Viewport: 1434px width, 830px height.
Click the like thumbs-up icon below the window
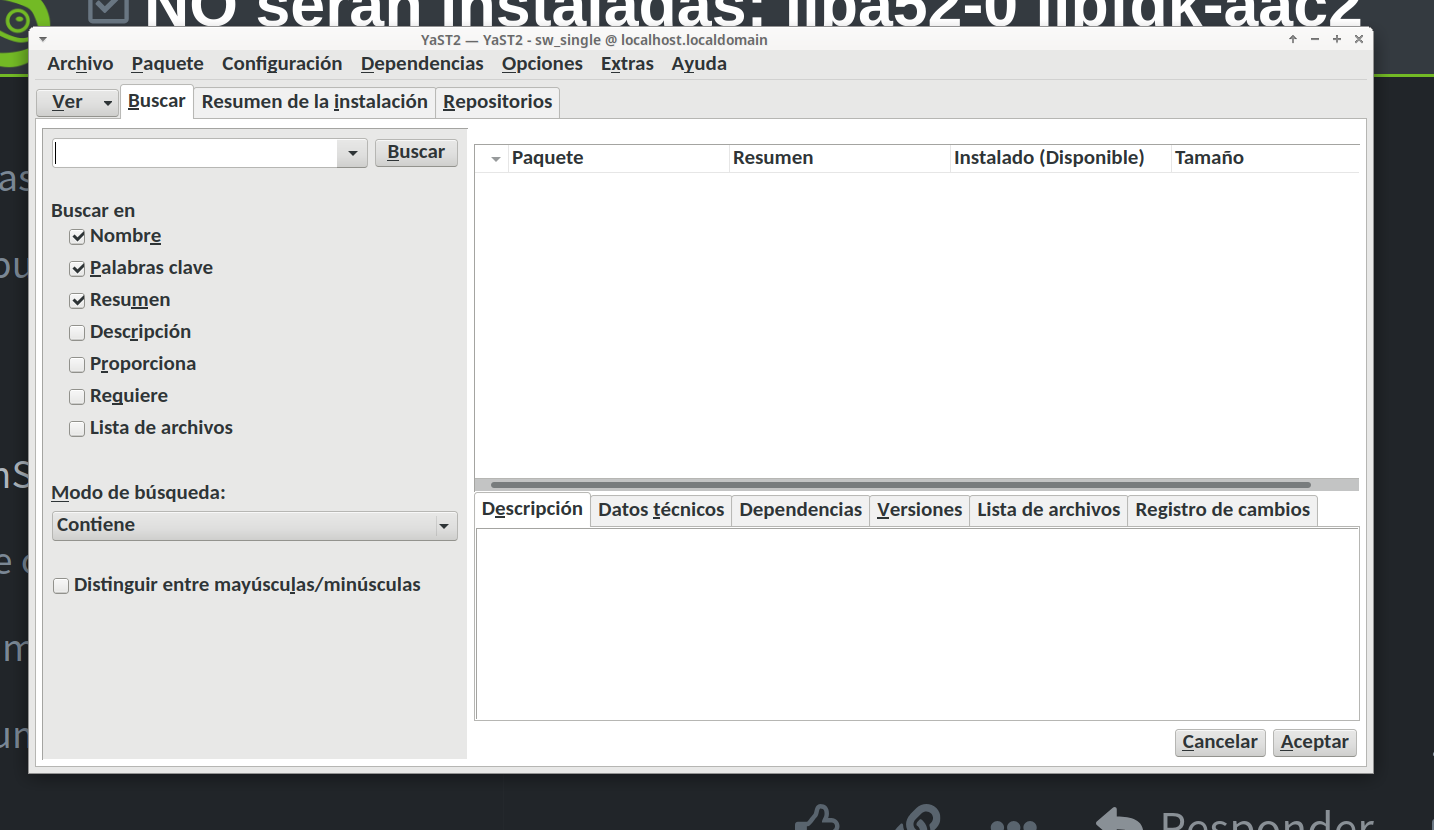click(816, 820)
